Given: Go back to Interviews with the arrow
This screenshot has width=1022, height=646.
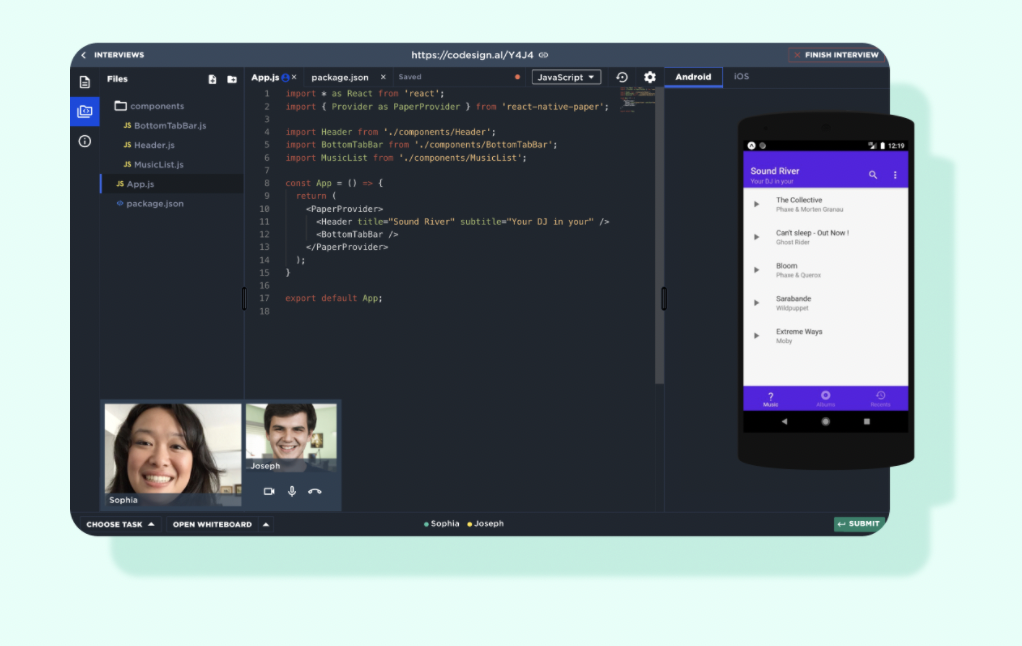Looking at the screenshot, I should [83, 55].
